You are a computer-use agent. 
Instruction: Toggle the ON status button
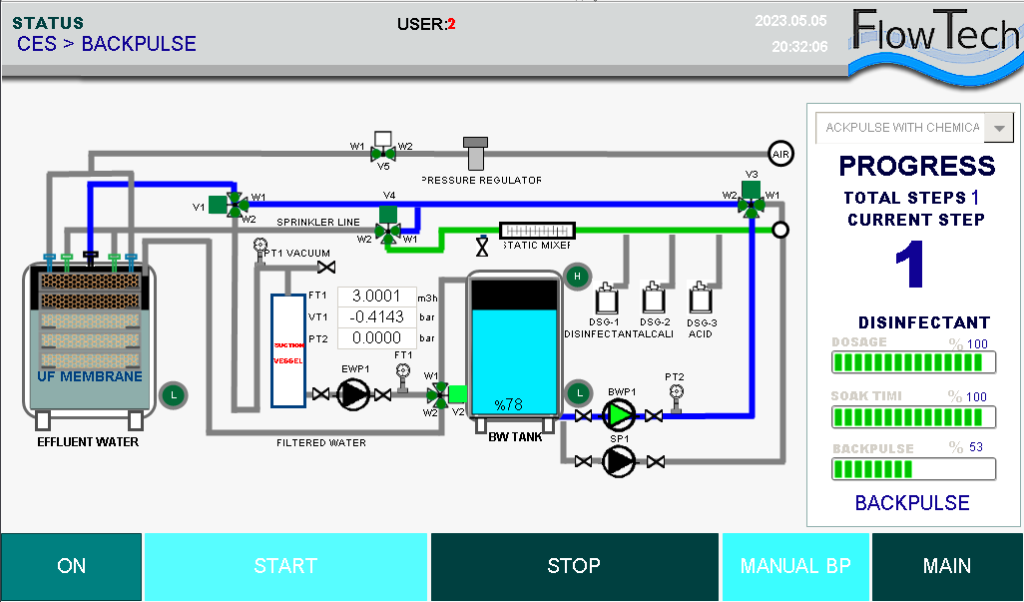coord(72,566)
